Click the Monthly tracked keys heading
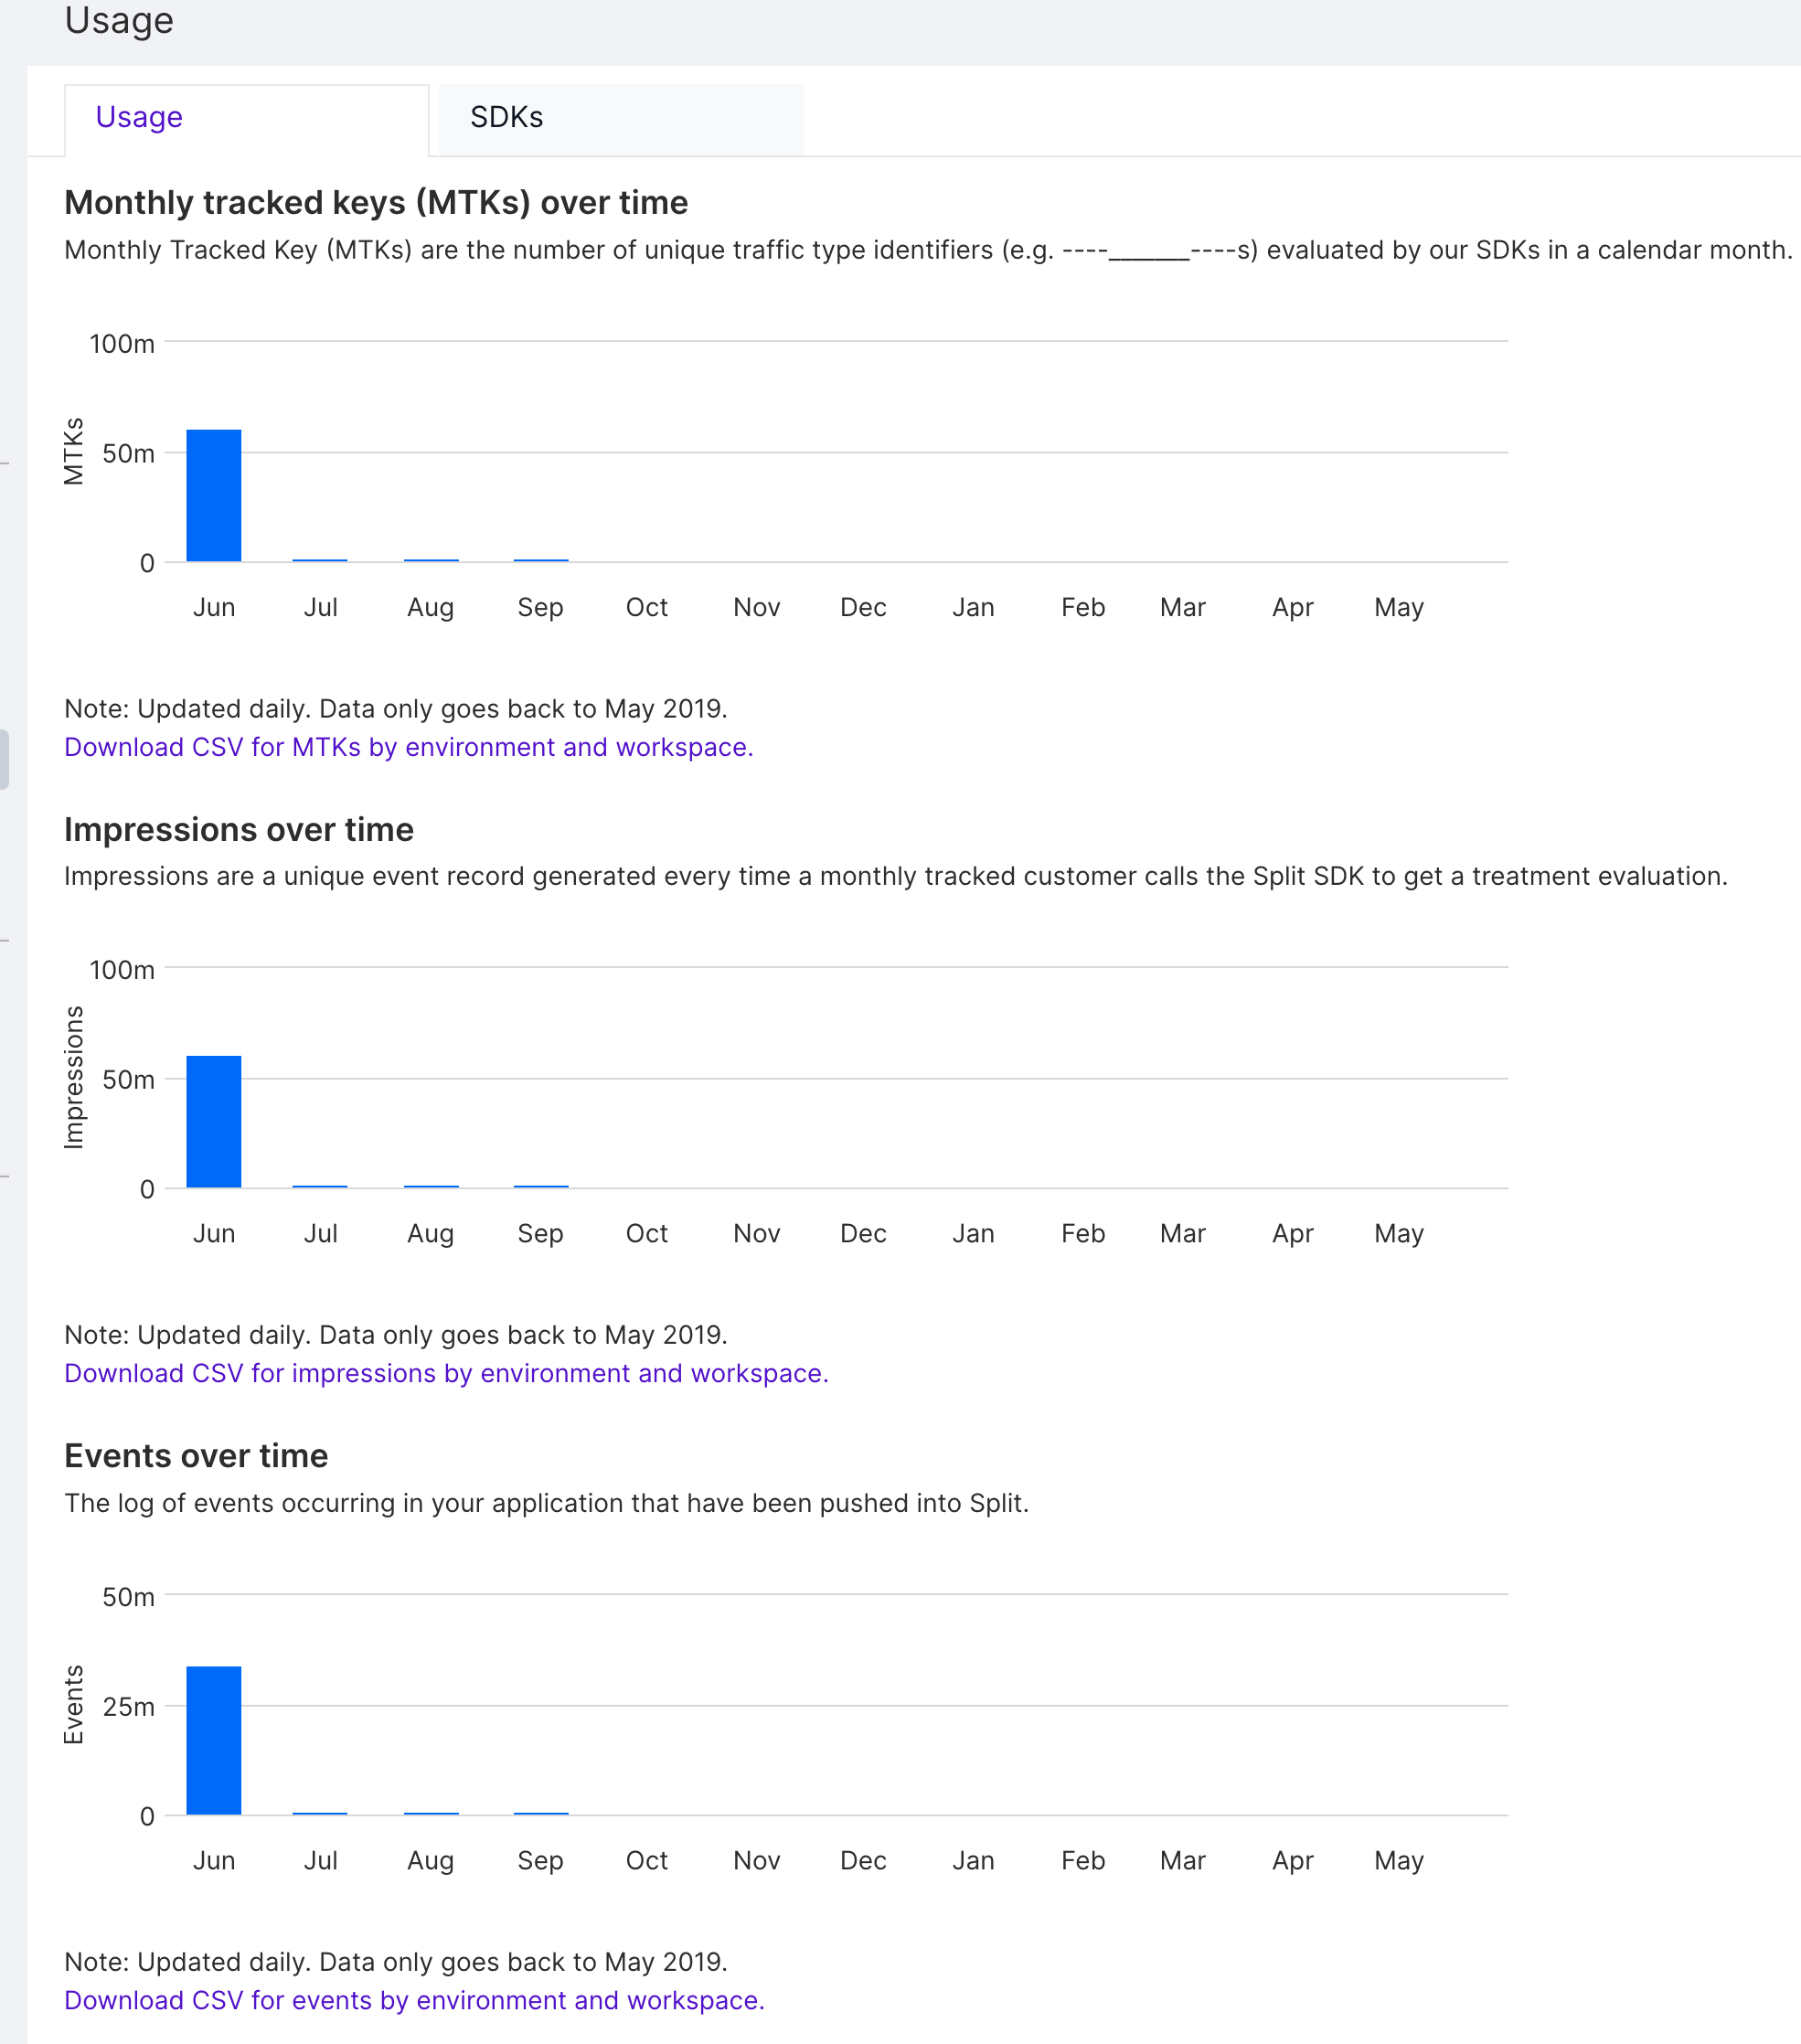Image resolution: width=1801 pixels, height=2044 pixels. click(376, 203)
